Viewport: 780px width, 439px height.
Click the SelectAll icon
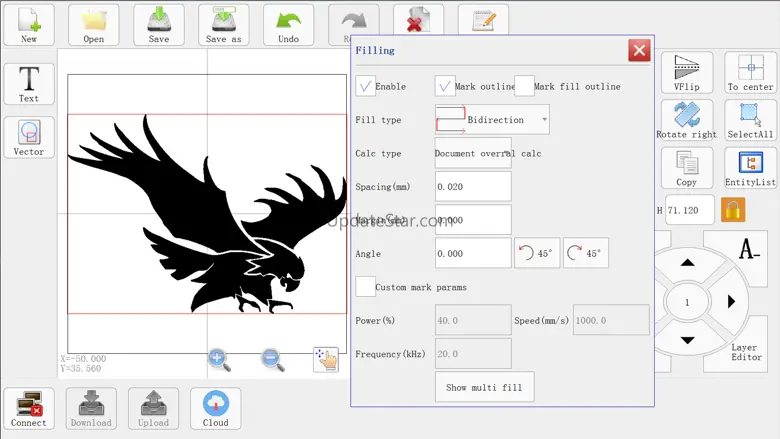750,120
